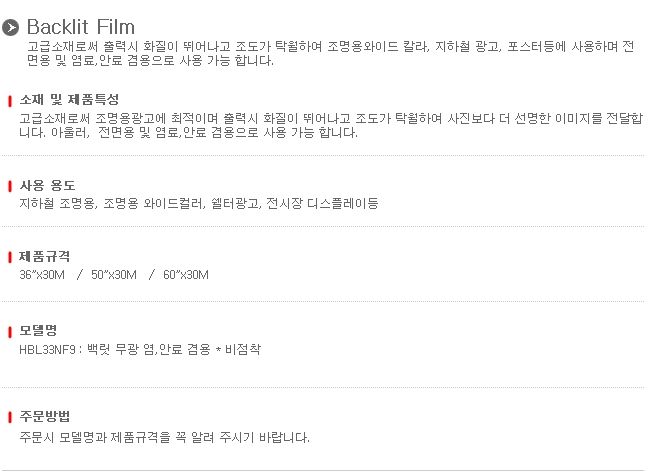Click the Backlit Film heading
The width and height of the screenshot is (651, 476).
[81, 27]
